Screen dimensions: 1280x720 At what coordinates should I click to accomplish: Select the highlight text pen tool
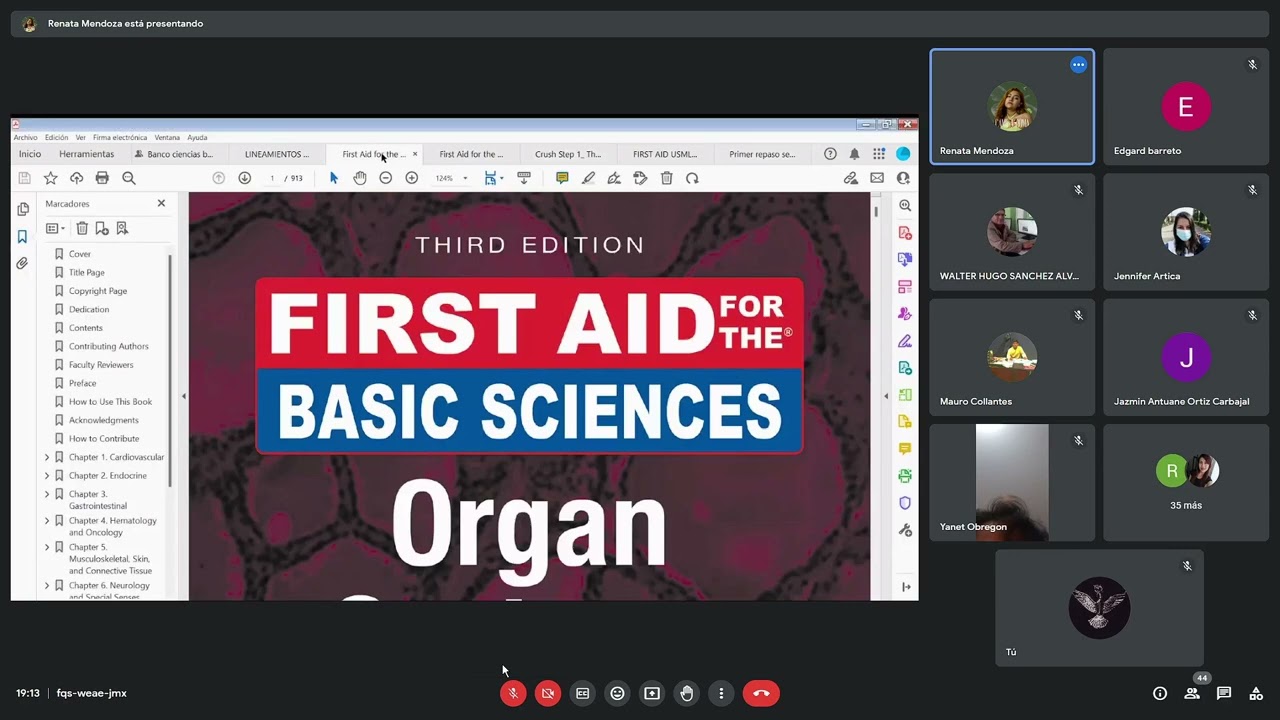(x=588, y=178)
